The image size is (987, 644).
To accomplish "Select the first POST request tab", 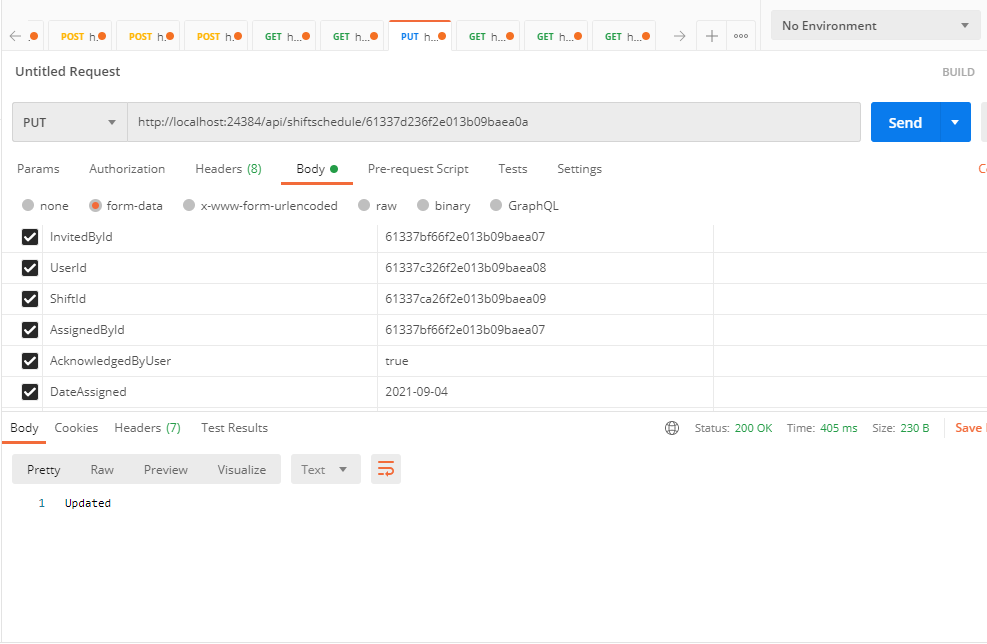I will coord(80,37).
